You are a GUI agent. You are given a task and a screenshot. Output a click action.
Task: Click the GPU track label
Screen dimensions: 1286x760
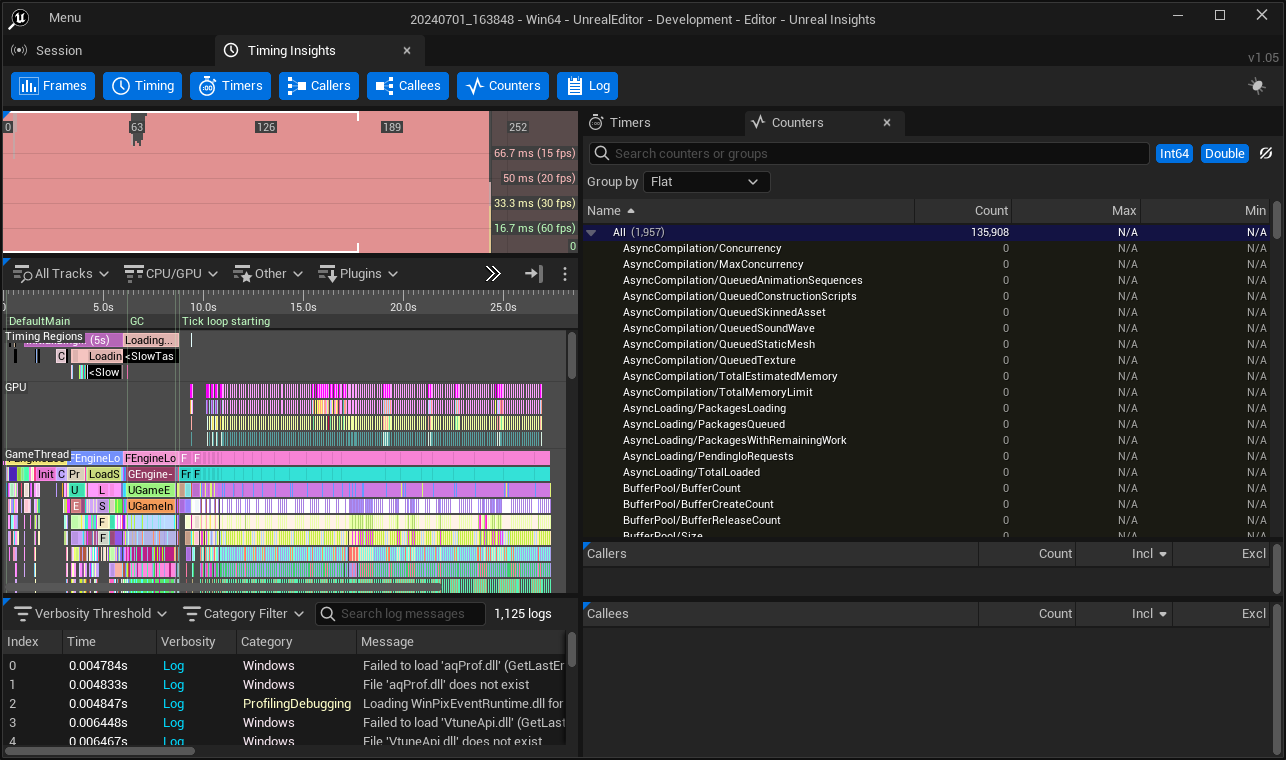16,387
